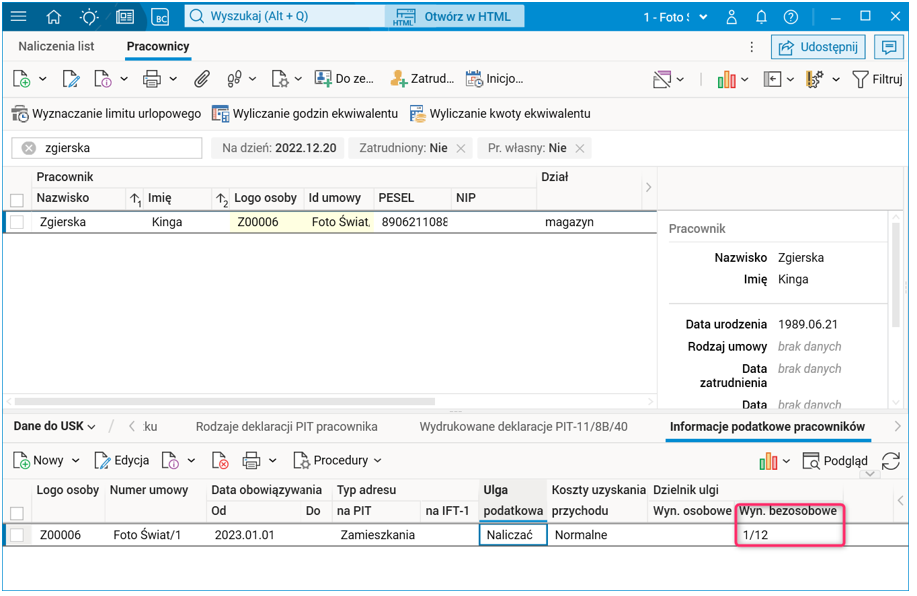Click the 'Wyszukaj (Alt + Q)' search field
This screenshot has height=596, width=917.
click(x=285, y=17)
